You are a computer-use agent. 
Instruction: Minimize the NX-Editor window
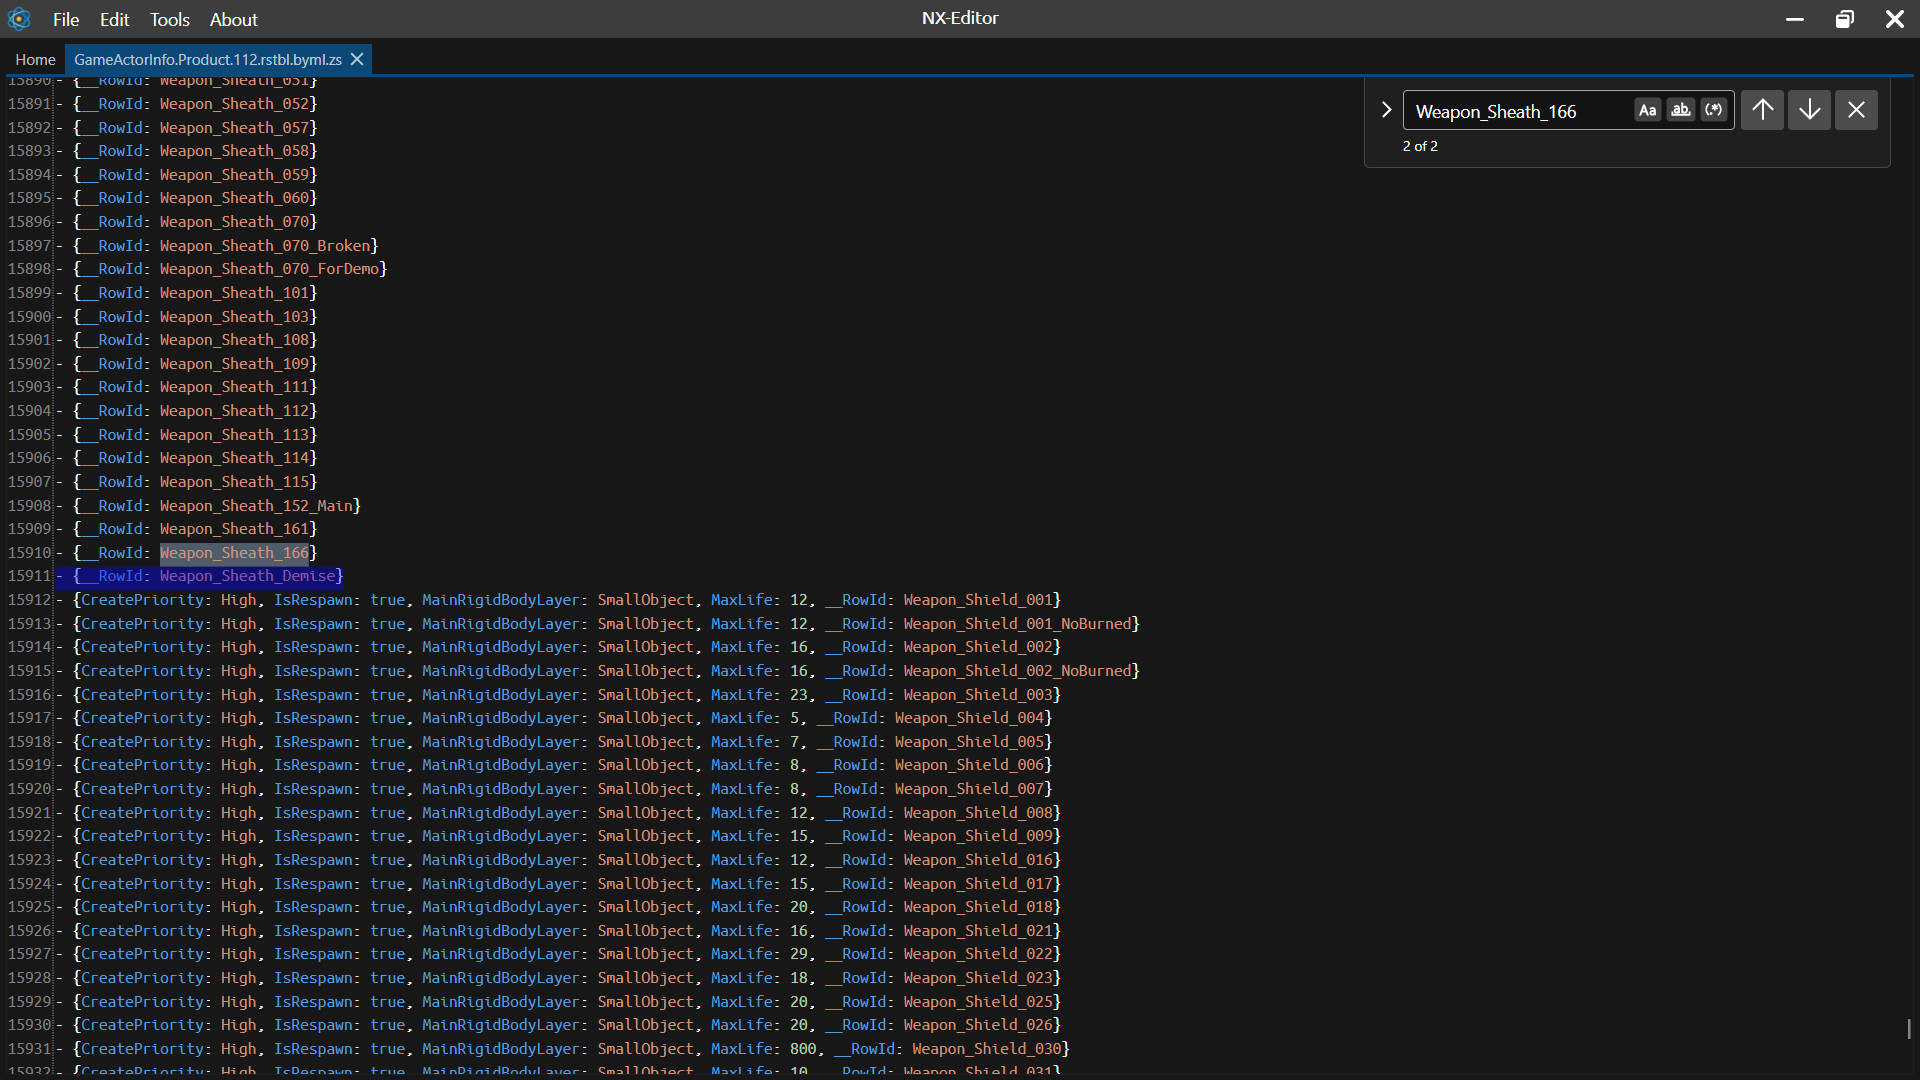pyautogui.click(x=1795, y=19)
